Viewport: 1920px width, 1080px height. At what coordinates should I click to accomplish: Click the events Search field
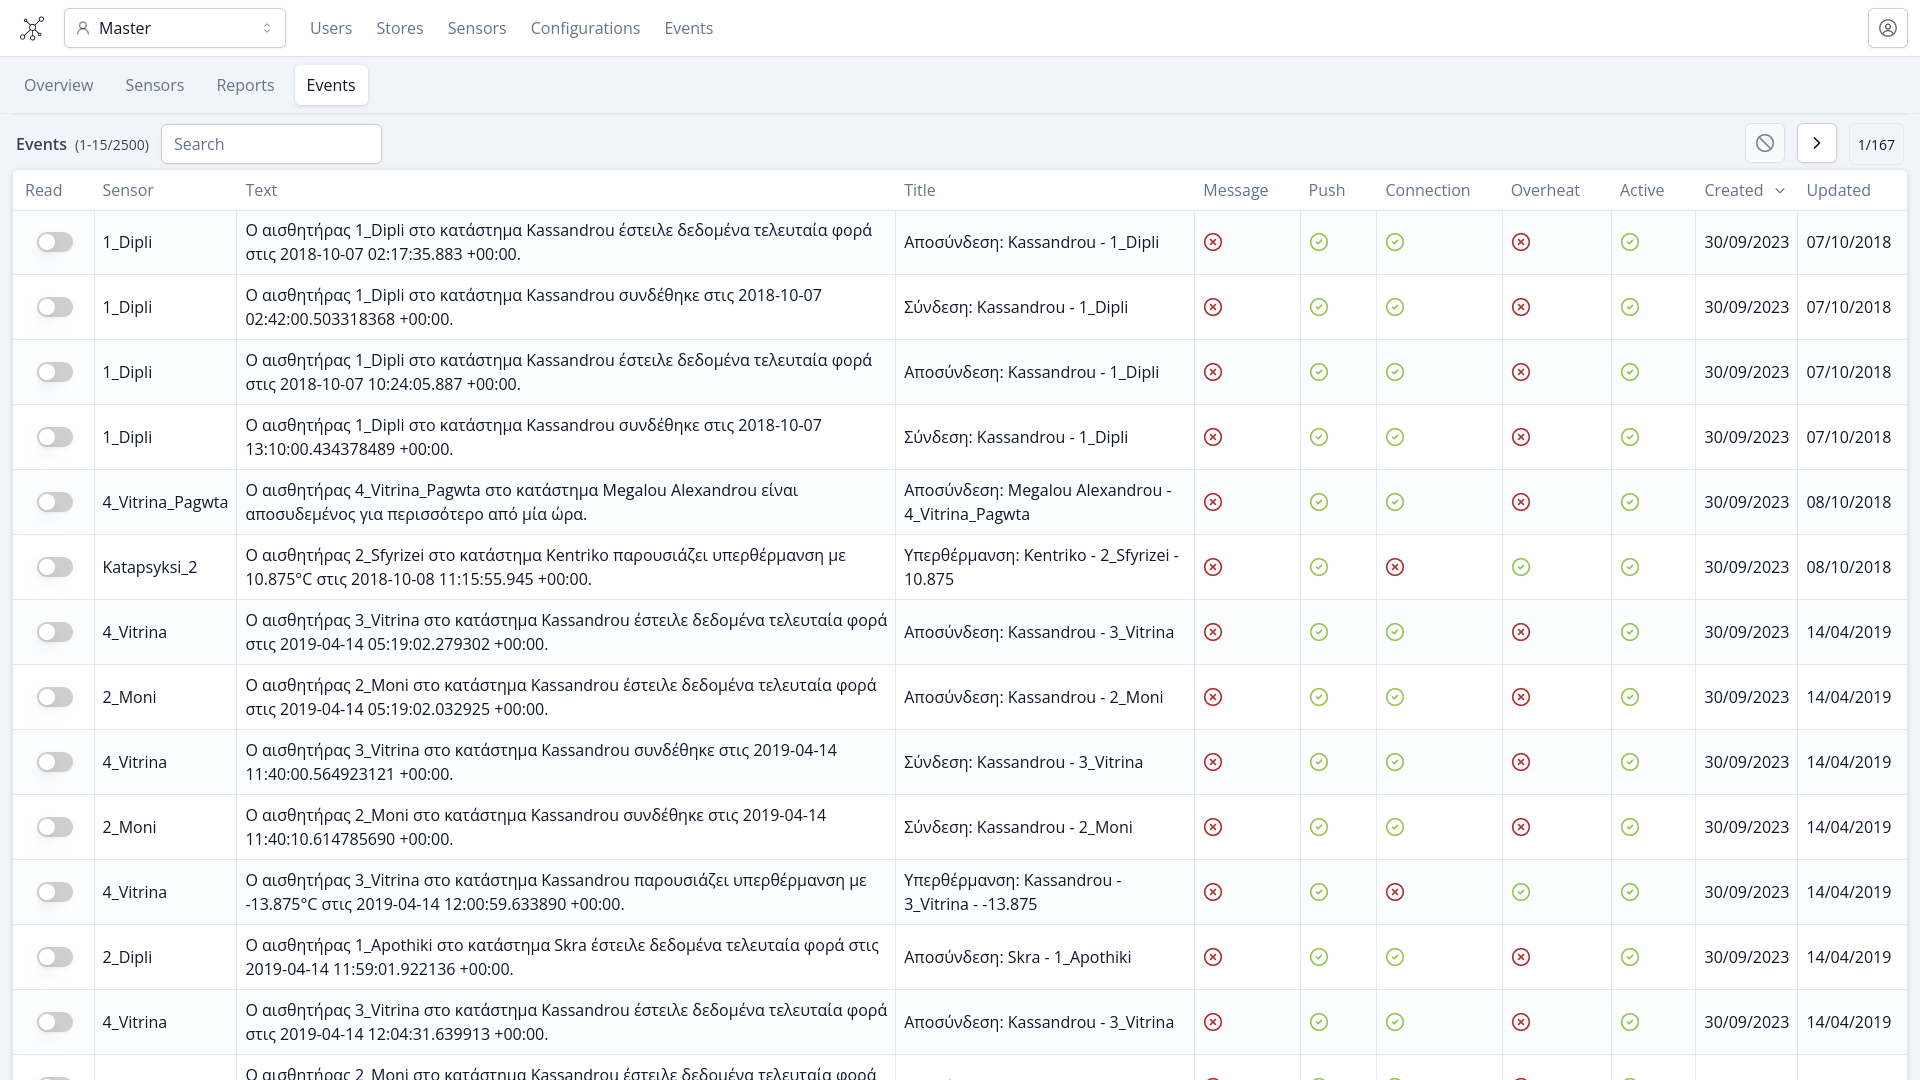coord(271,144)
